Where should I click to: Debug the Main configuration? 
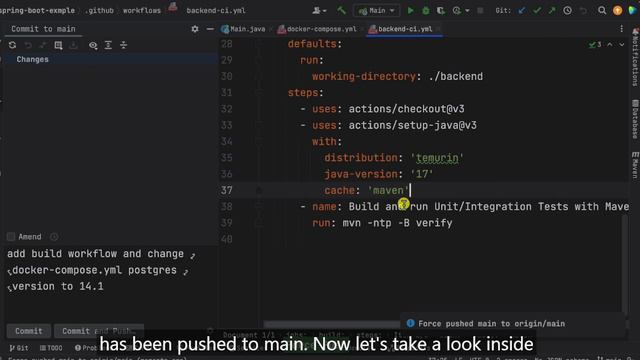click(x=426, y=11)
